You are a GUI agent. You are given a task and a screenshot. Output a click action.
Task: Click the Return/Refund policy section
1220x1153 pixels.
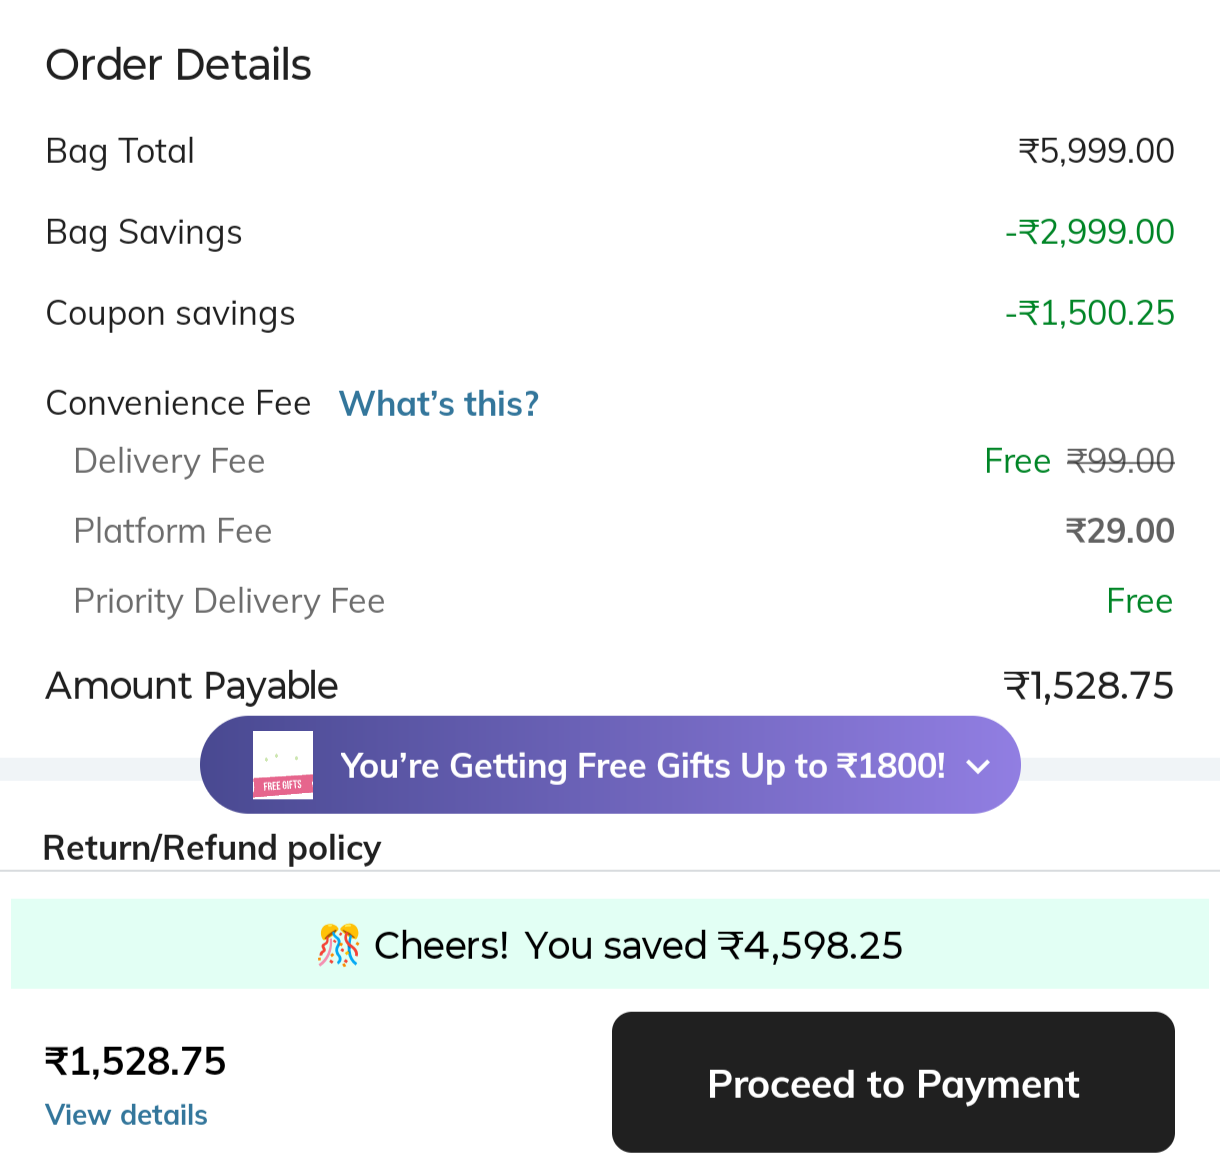(211, 847)
